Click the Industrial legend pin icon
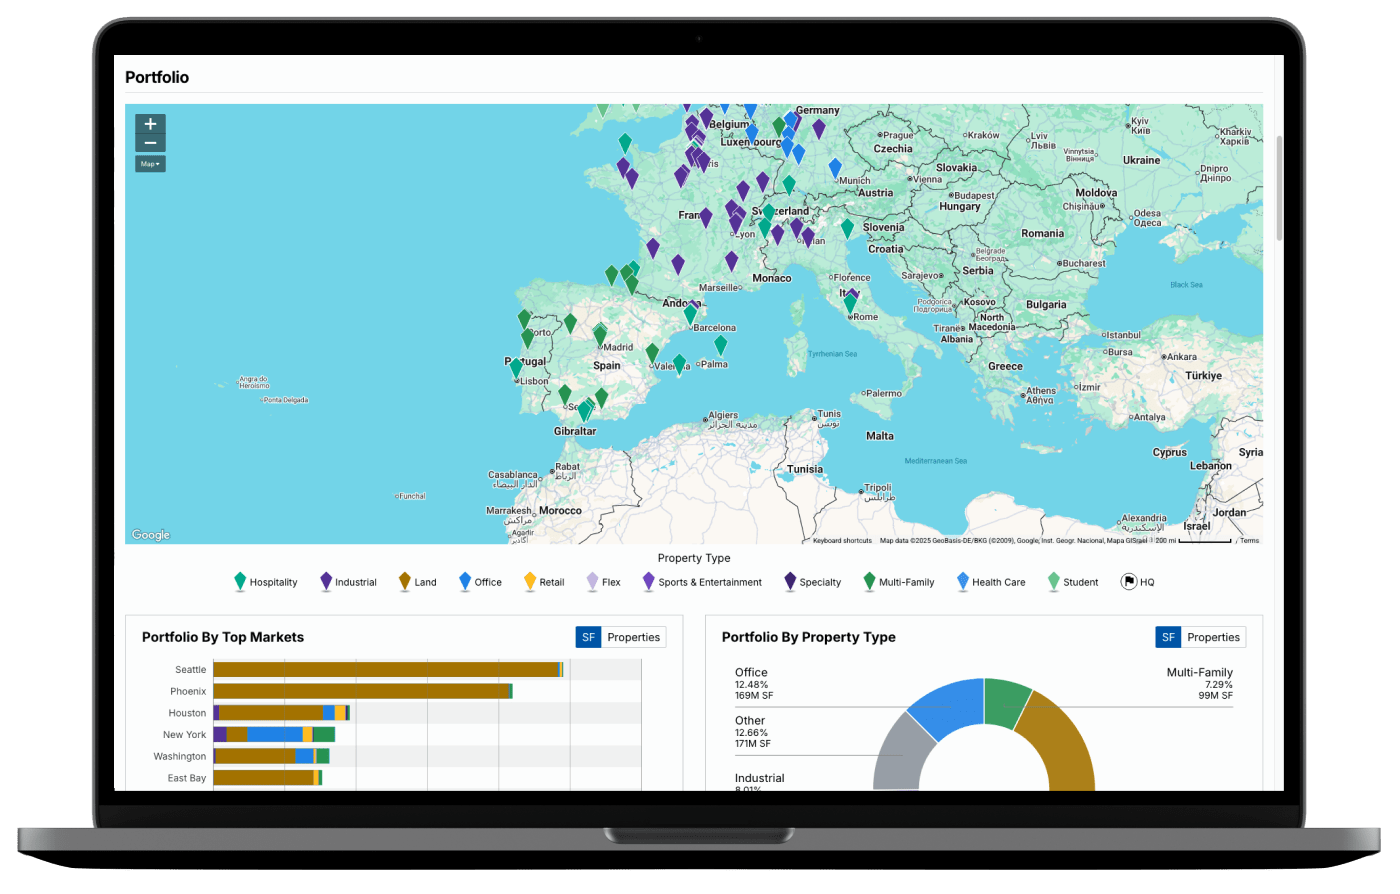Image resolution: width=1400 pixels, height=894 pixels. tap(326, 581)
